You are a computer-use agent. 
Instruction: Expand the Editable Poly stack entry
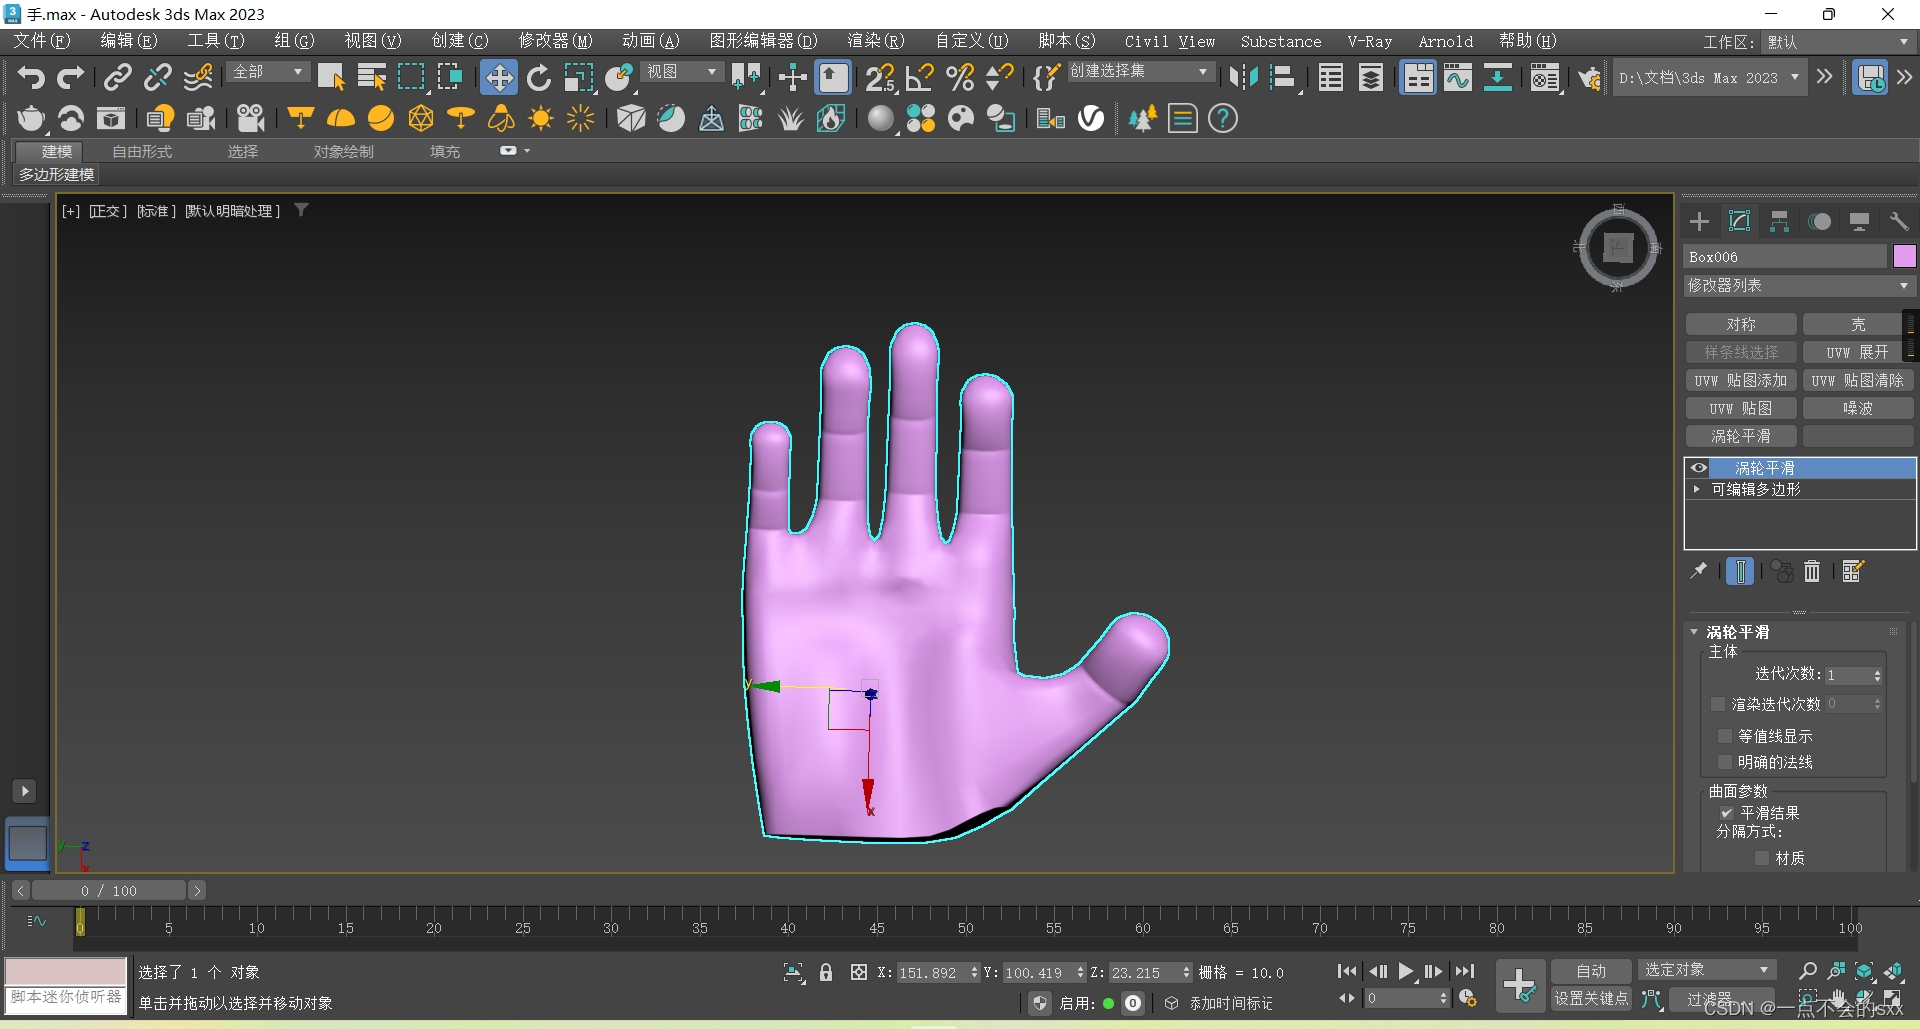(1697, 490)
